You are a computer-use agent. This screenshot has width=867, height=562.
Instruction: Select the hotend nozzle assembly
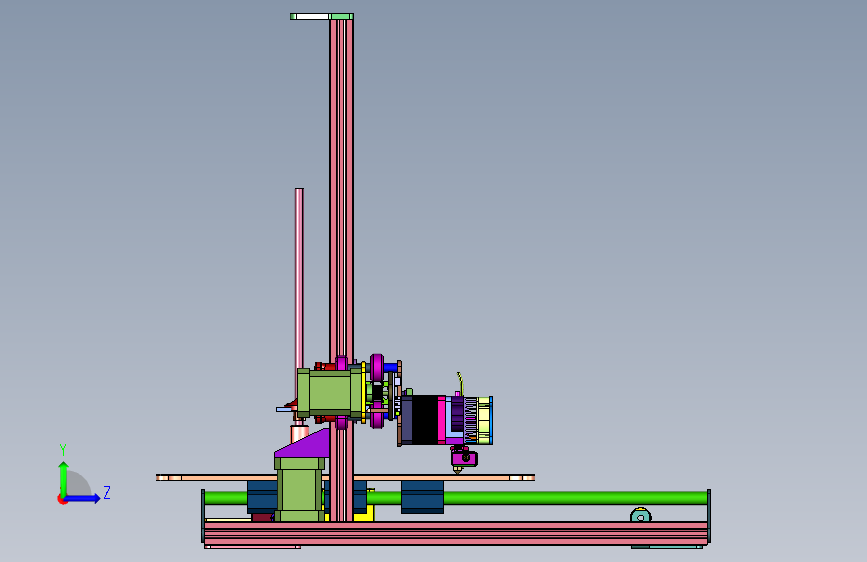click(x=463, y=459)
